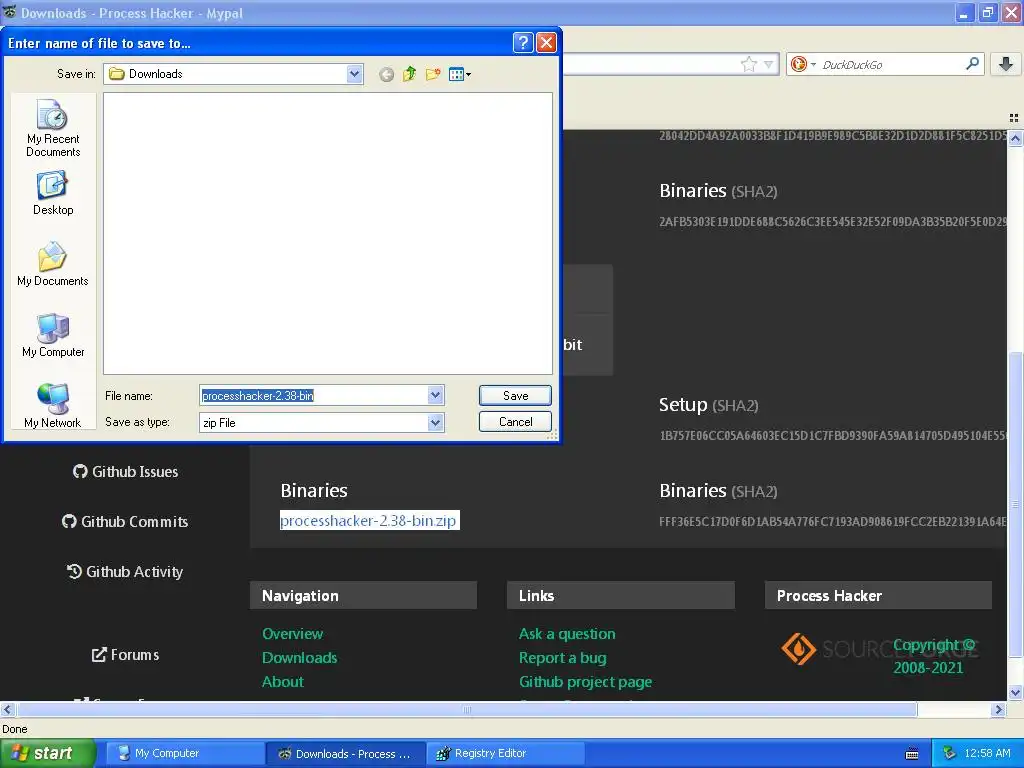Screen dimensions: 1024x768
Task: Open Github Commits sidebar link
Action: point(125,521)
